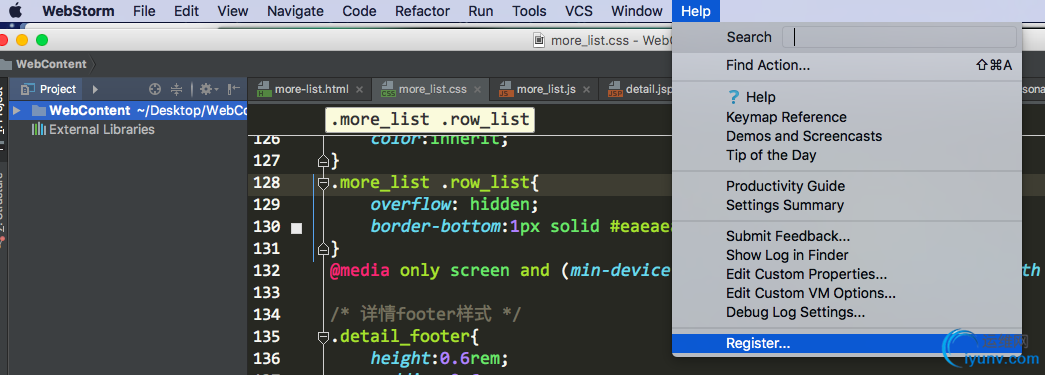
Task: Open the Project view dropdown
Action: pos(95,89)
